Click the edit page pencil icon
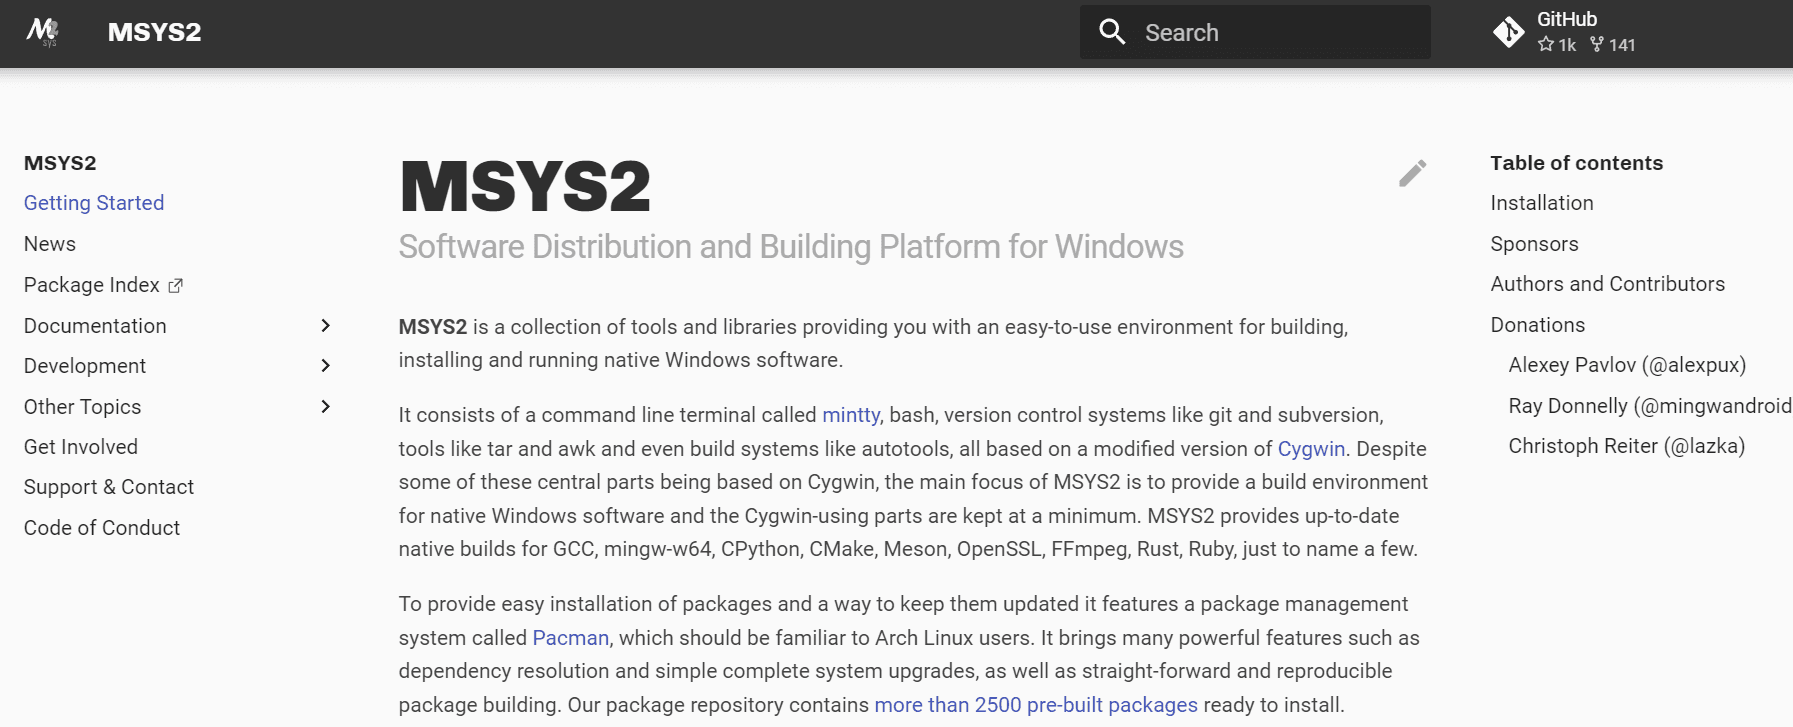 [x=1412, y=174]
